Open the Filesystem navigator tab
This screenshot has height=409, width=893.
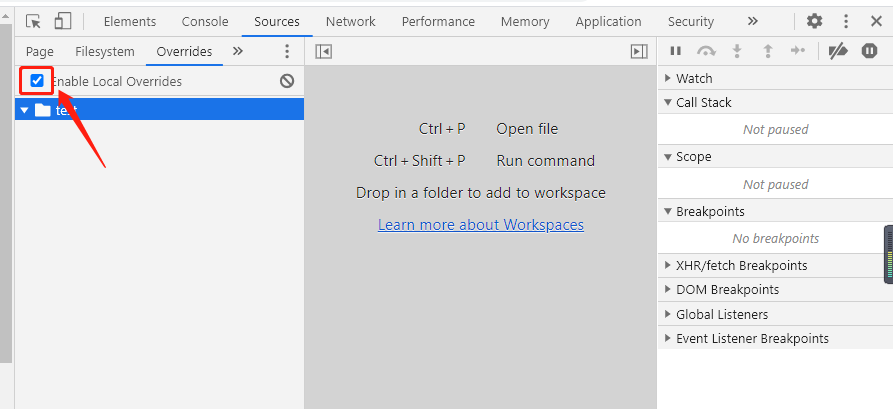pos(105,52)
